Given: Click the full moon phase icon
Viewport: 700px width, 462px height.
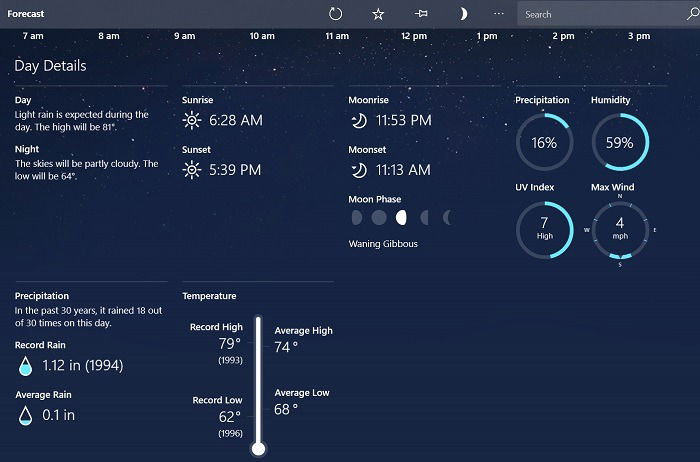Looking at the screenshot, I should pyautogui.click(x=379, y=218).
